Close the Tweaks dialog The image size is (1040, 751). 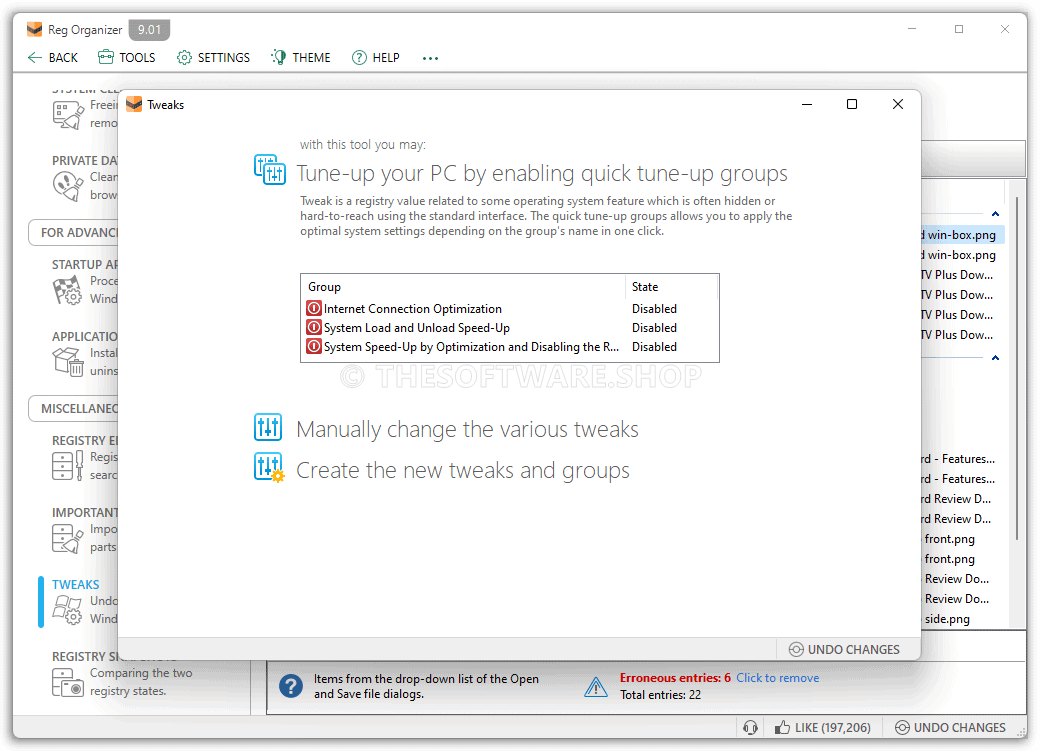pyautogui.click(x=897, y=104)
